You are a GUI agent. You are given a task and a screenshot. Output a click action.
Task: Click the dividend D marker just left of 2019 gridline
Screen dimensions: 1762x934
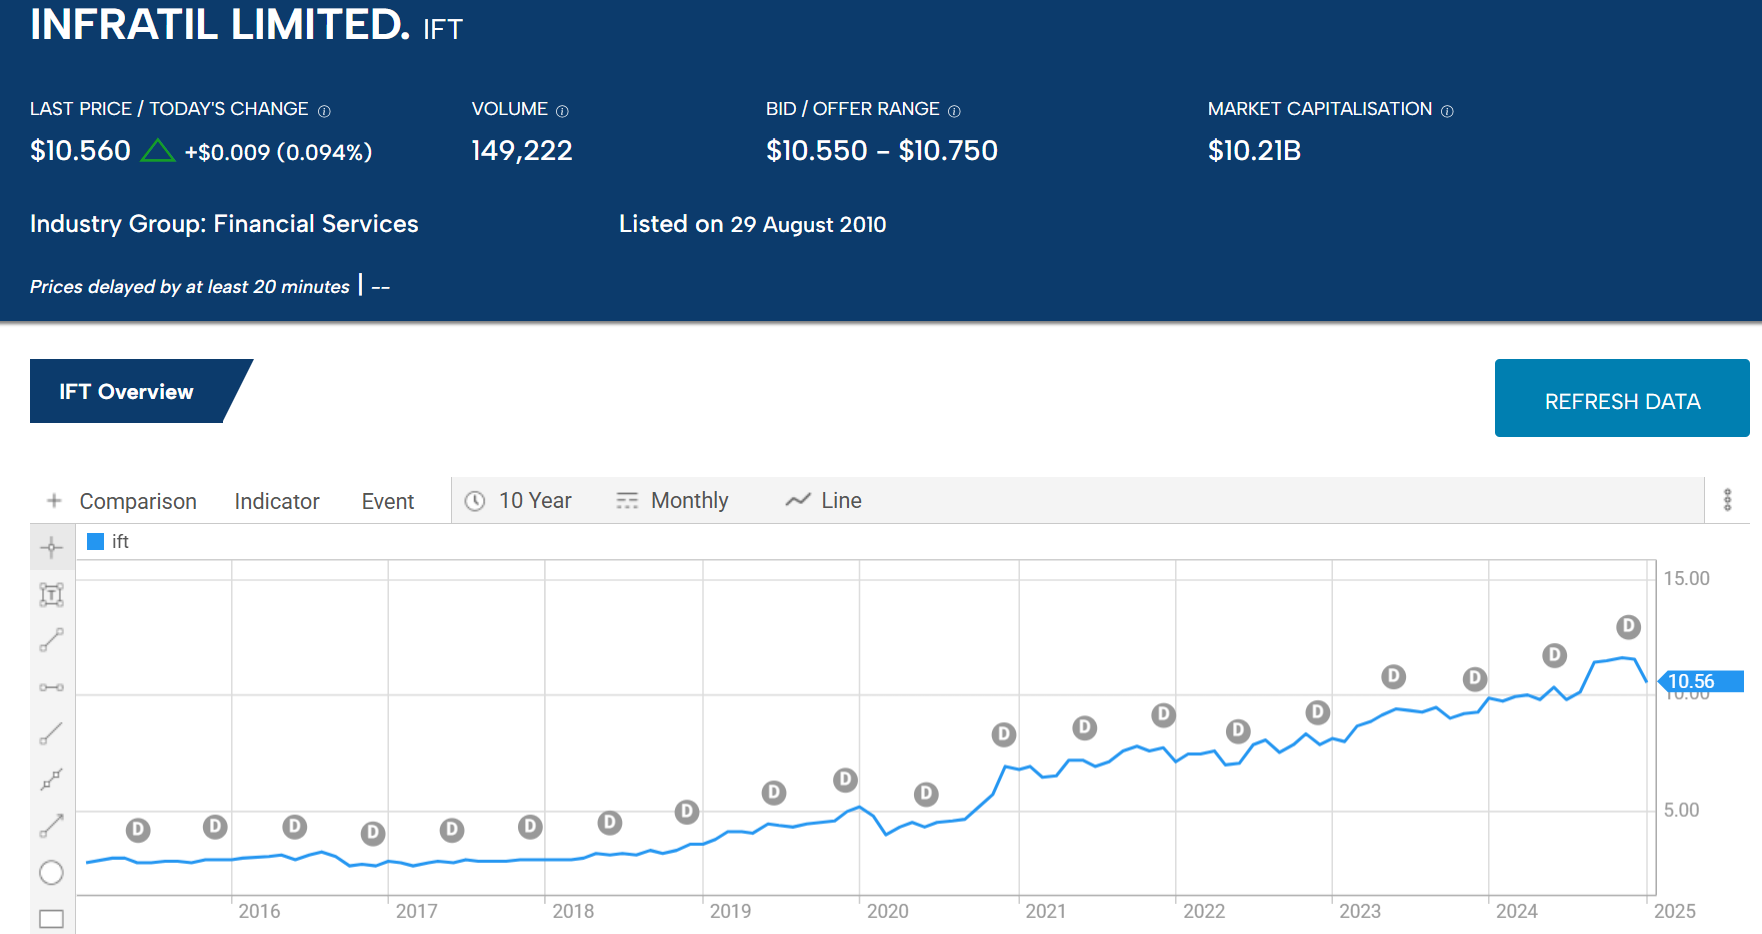pyautogui.click(x=686, y=811)
